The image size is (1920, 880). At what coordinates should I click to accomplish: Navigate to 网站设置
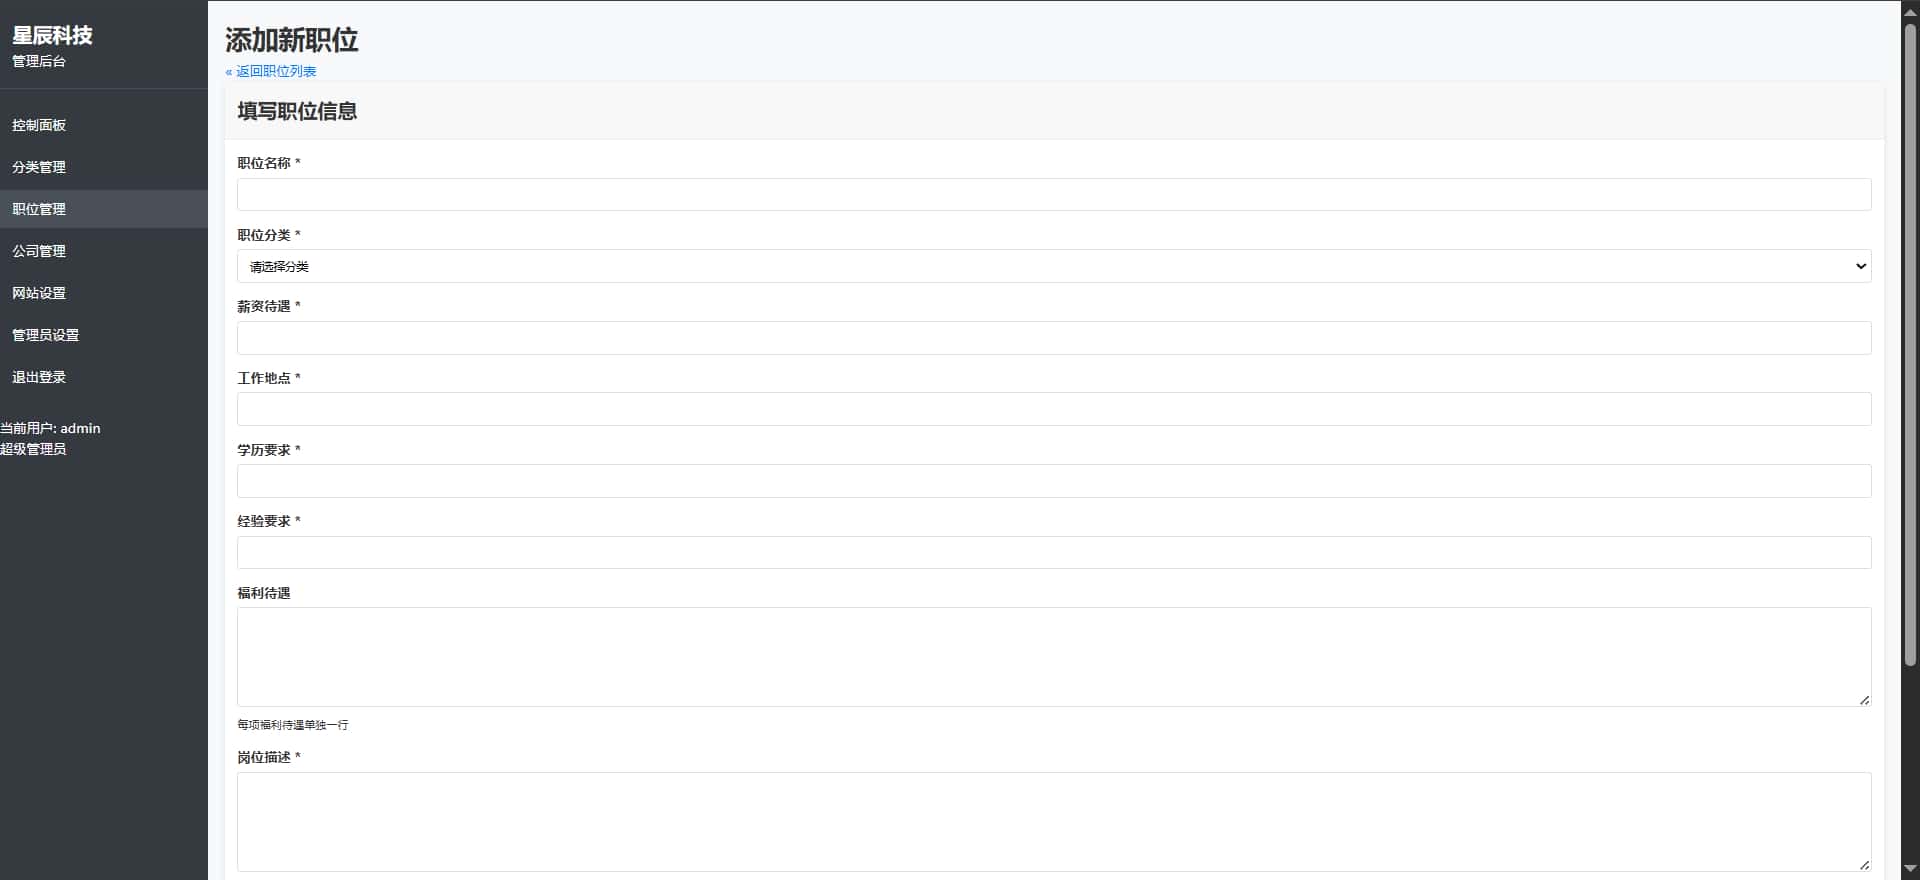(39, 293)
